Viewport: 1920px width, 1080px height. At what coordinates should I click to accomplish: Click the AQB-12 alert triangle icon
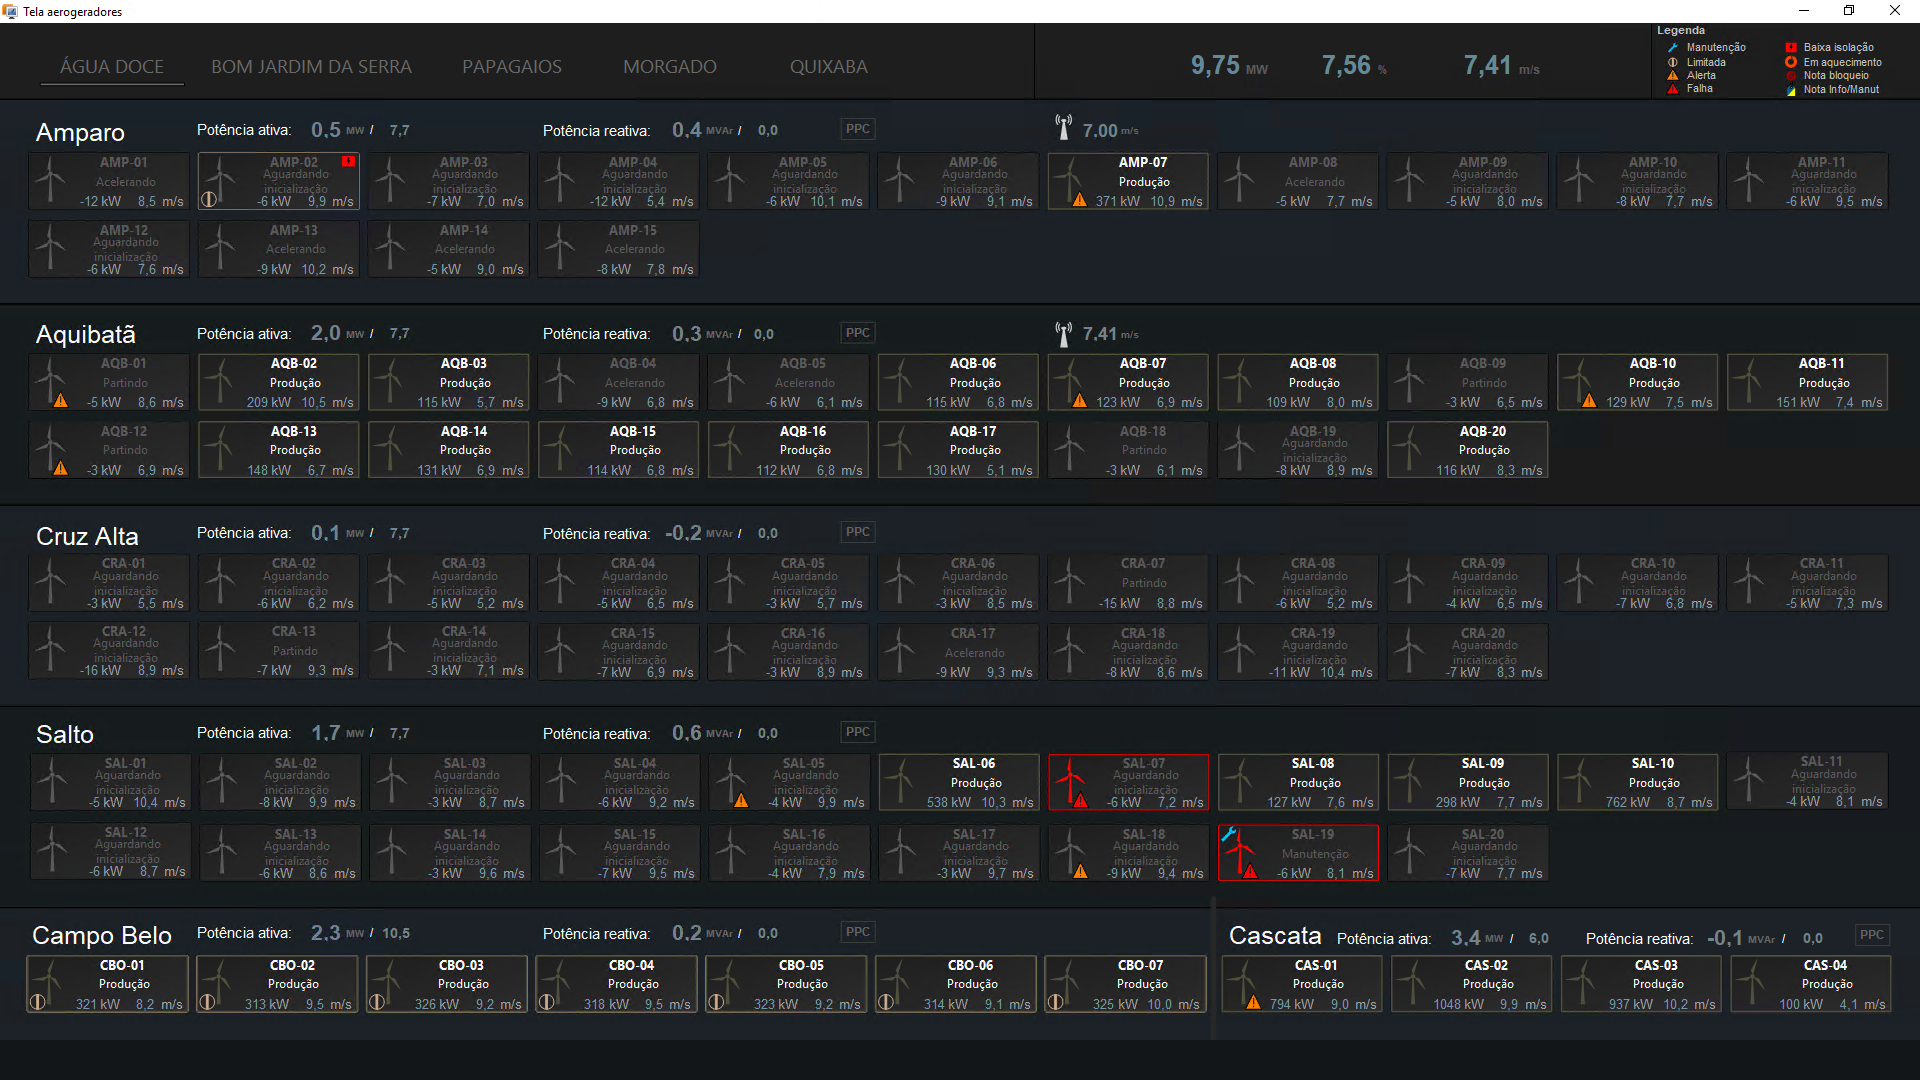coord(61,468)
